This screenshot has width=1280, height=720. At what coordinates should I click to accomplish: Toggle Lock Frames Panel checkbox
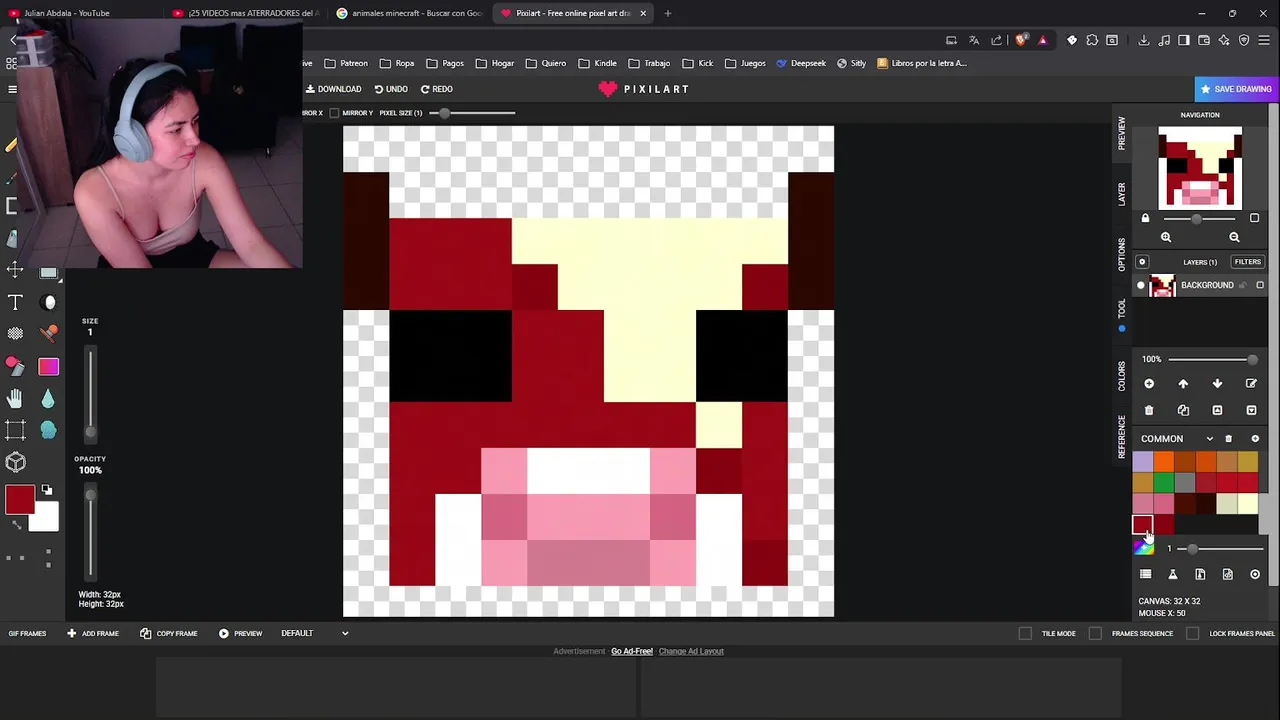tap(1192, 633)
